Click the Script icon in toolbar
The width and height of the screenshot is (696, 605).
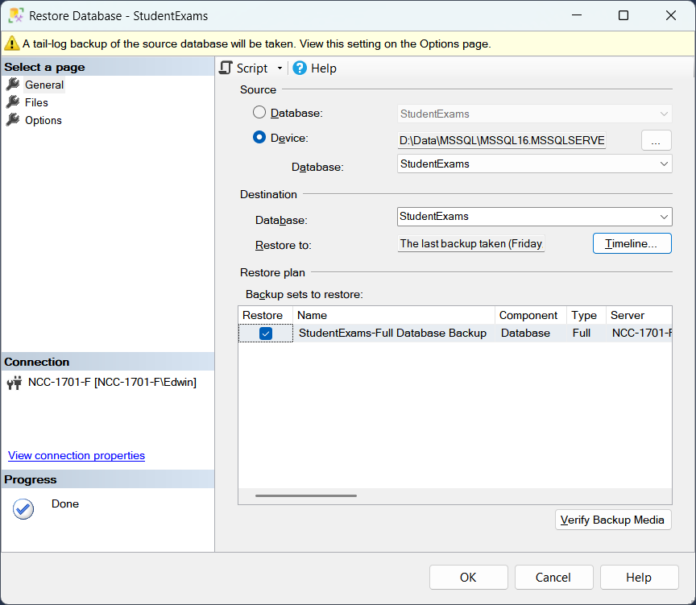pos(226,68)
